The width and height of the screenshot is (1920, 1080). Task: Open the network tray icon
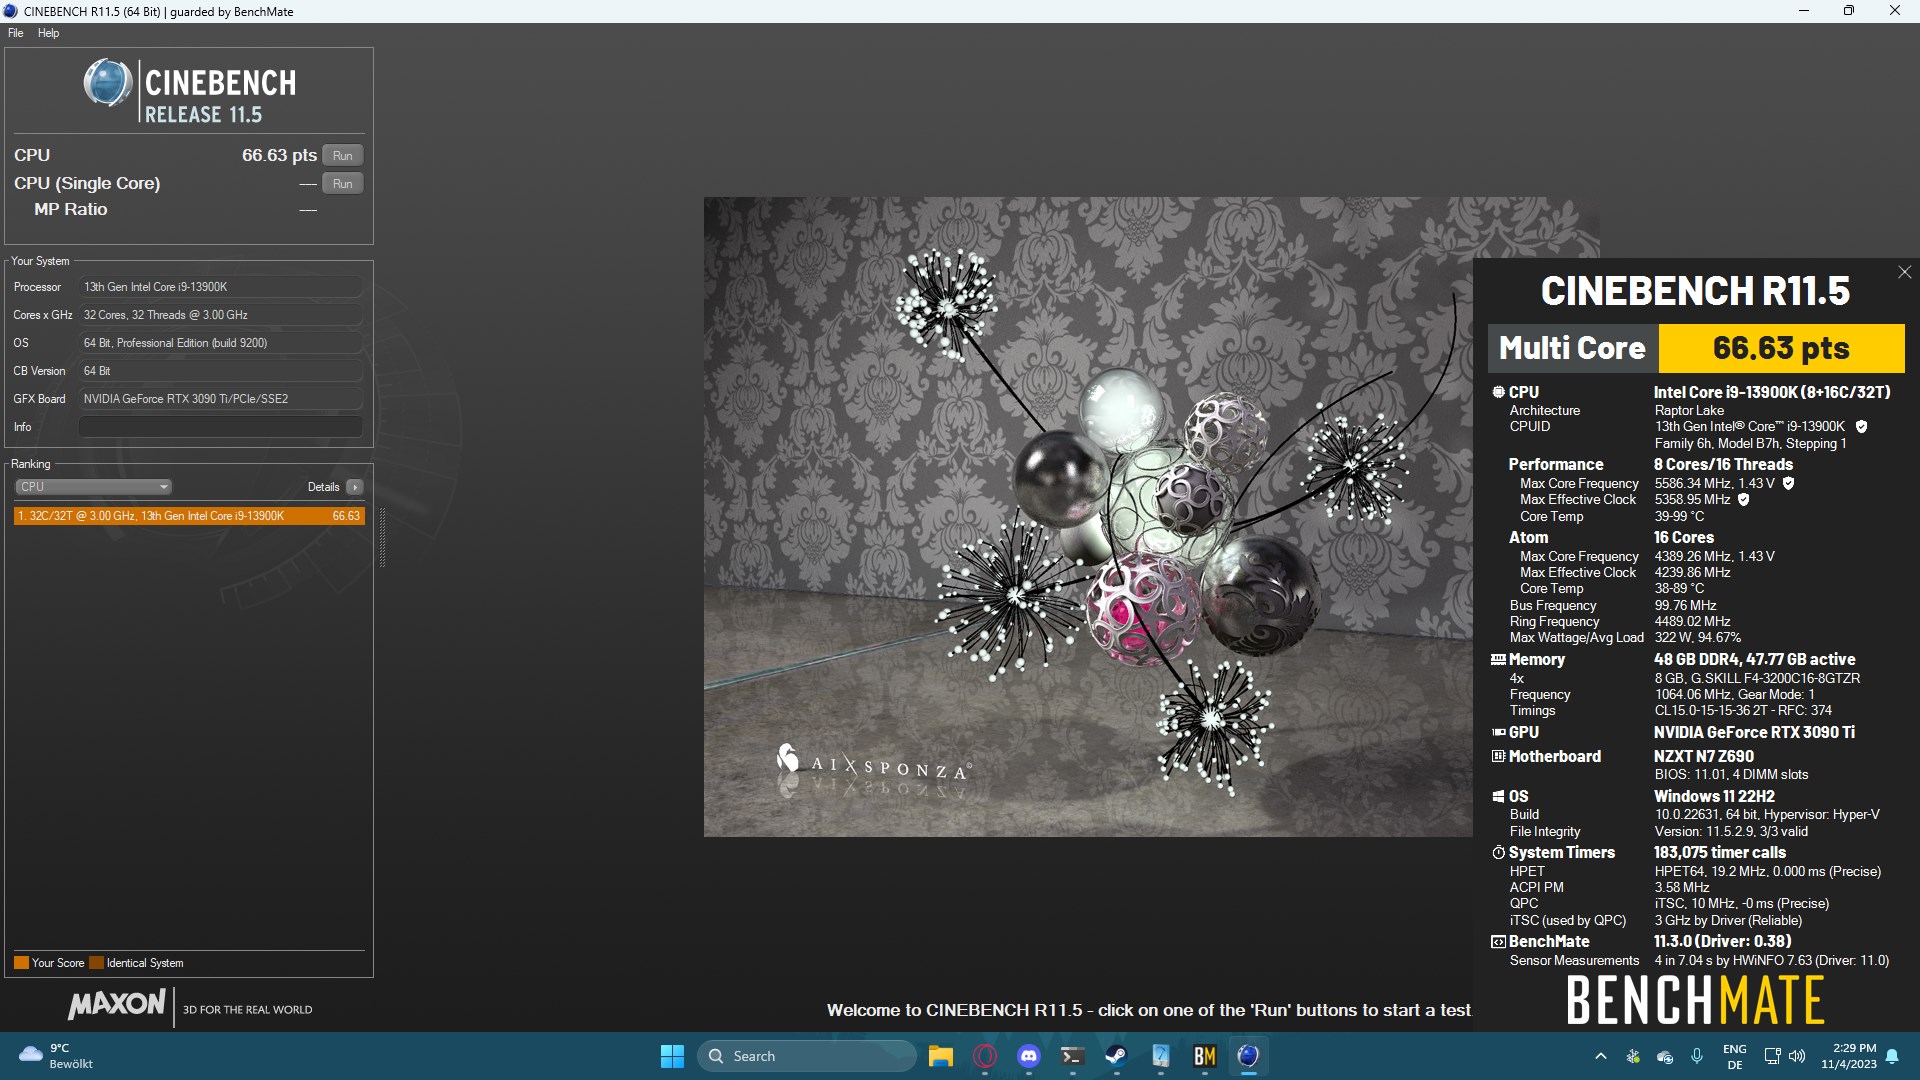(1772, 1056)
